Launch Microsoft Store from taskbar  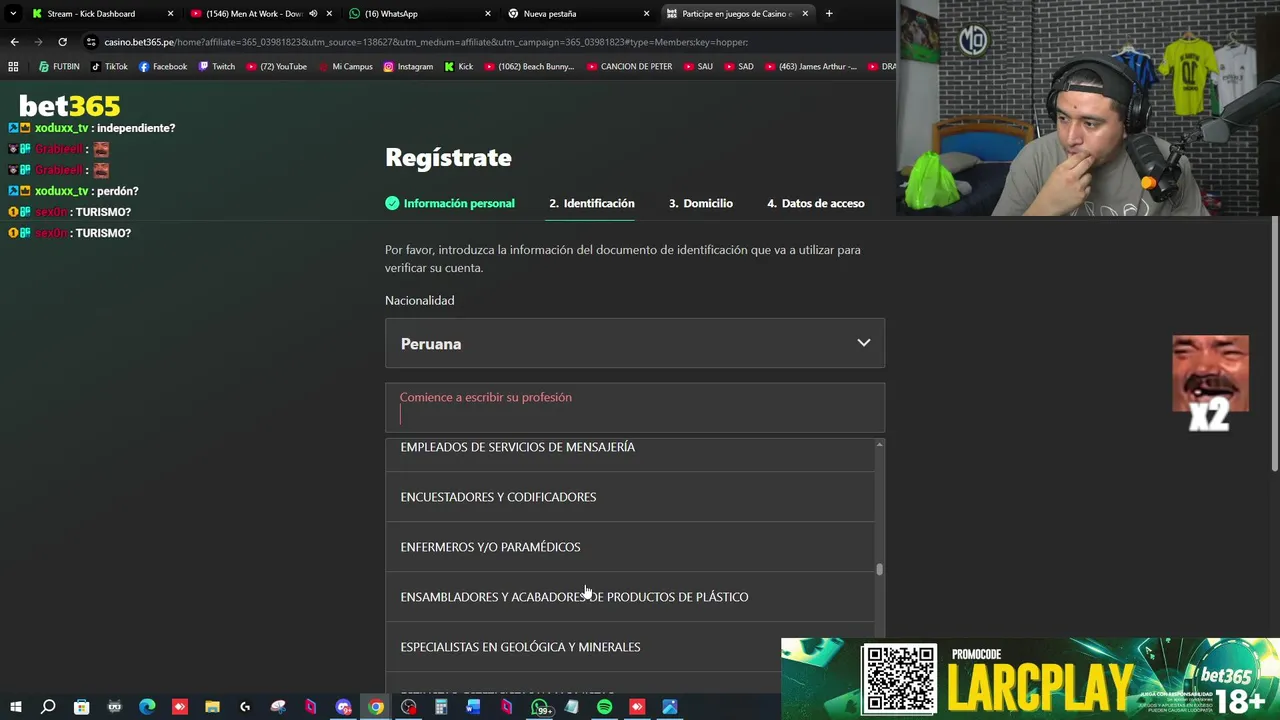pos(81,707)
